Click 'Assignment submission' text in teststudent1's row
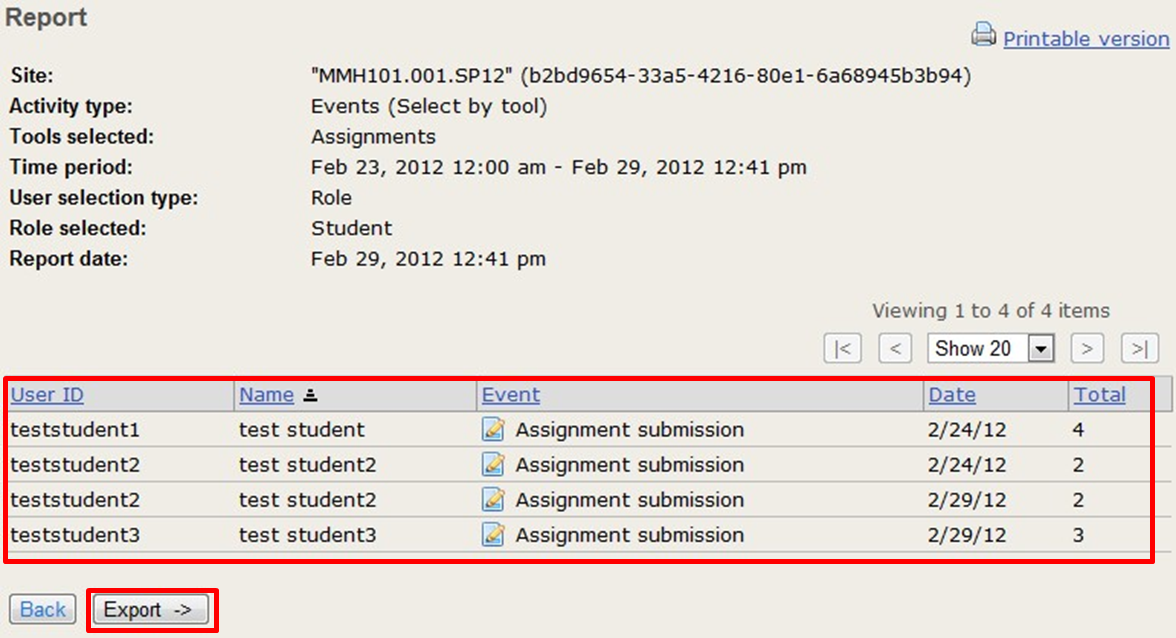Screen dimensions: 1176x638 [x=630, y=430]
